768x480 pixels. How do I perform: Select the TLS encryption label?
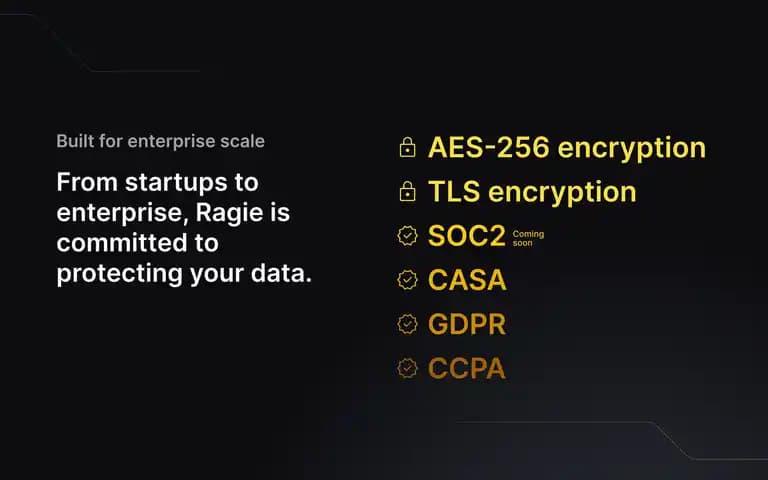click(532, 192)
